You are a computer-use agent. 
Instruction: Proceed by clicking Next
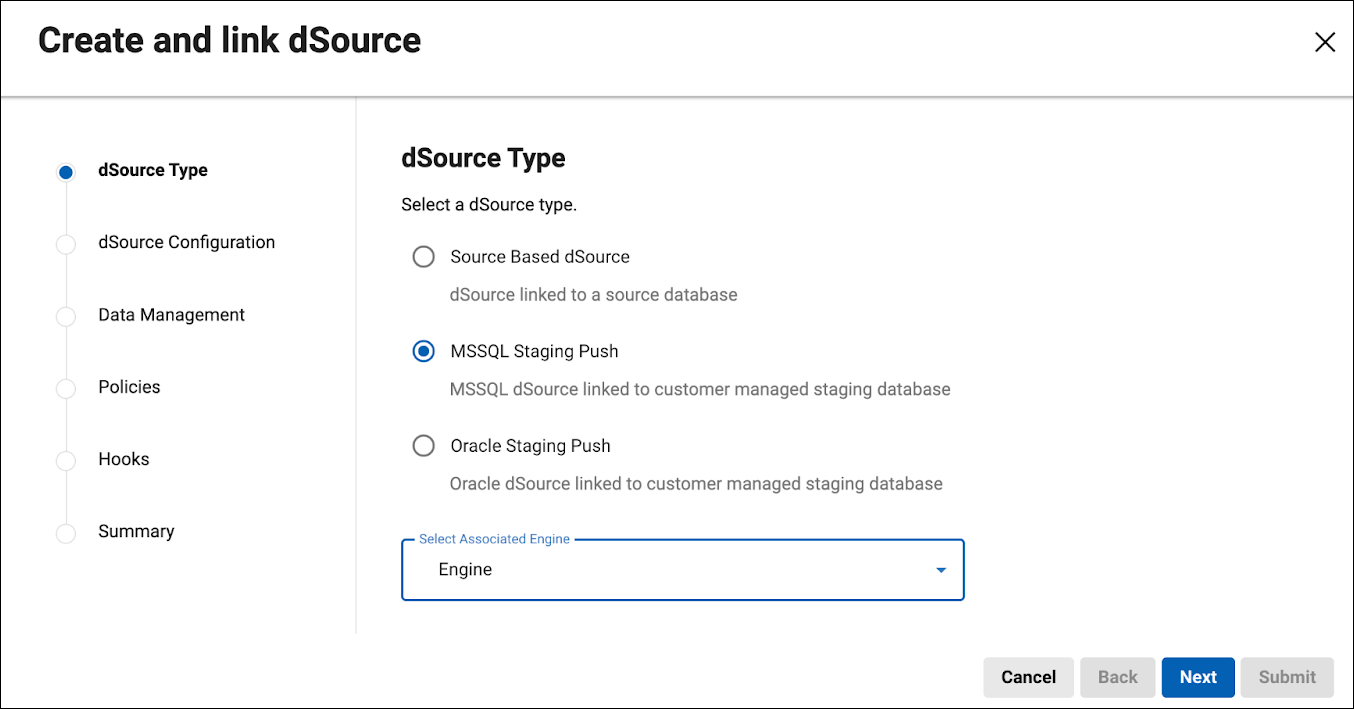pyautogui.click(x=1197, y=677)
